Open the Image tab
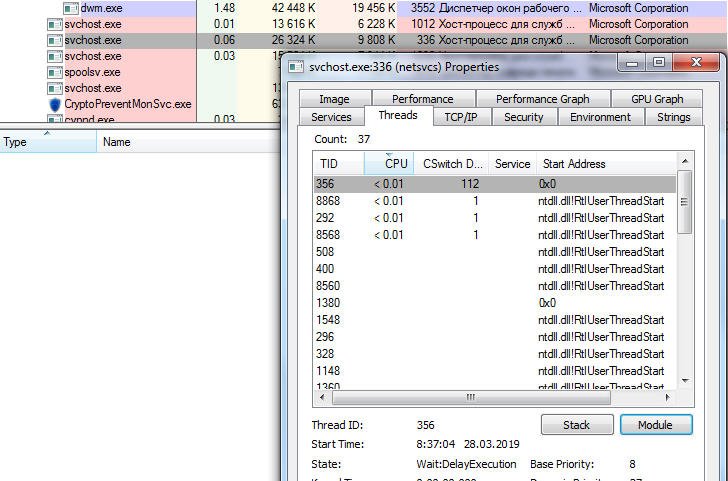Image resolution: width=728 pixels, height=481 pixels. tap(334, 99)
